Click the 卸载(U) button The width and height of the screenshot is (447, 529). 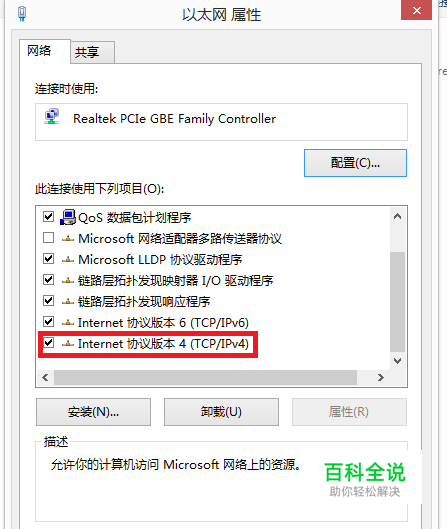tap(221, 412)
